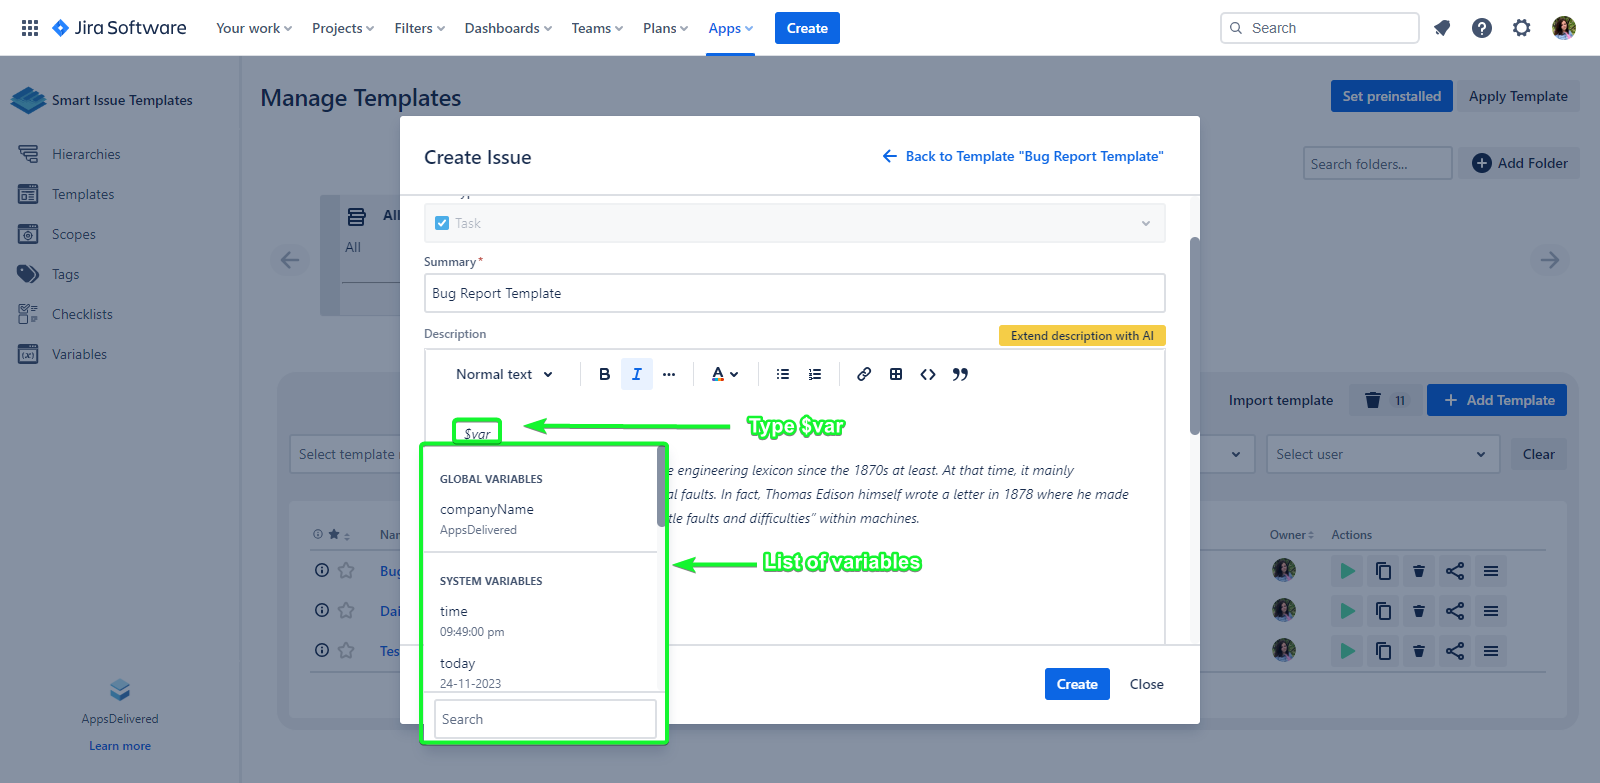This screenshot has height=783, width=1600.
Task: Insert a link using the link icon
Action: point(864,374)
